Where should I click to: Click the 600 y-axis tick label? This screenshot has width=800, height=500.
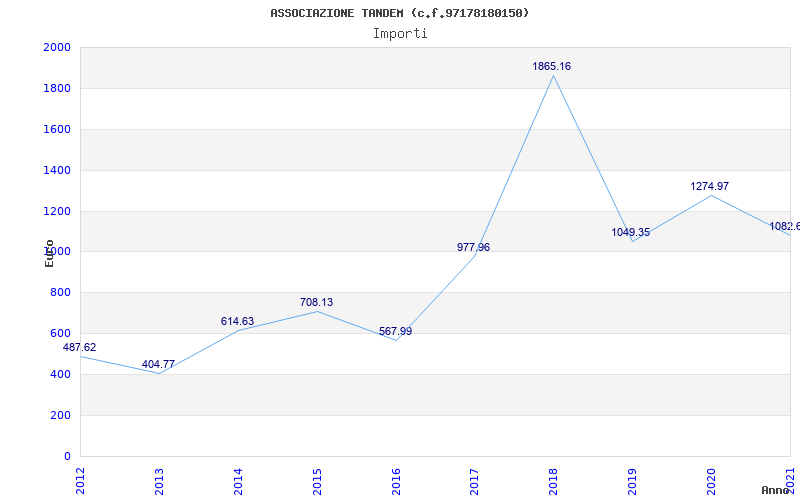[x=61, y=334]
